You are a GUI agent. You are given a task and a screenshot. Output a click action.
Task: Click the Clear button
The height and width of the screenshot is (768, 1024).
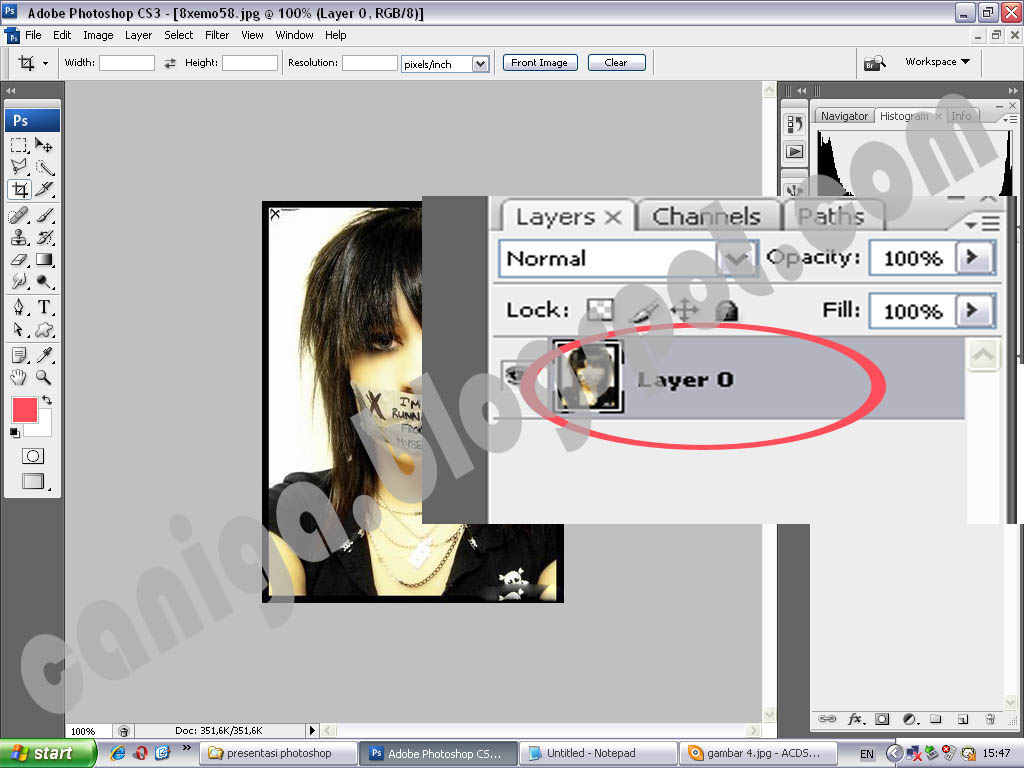[616, 63]
